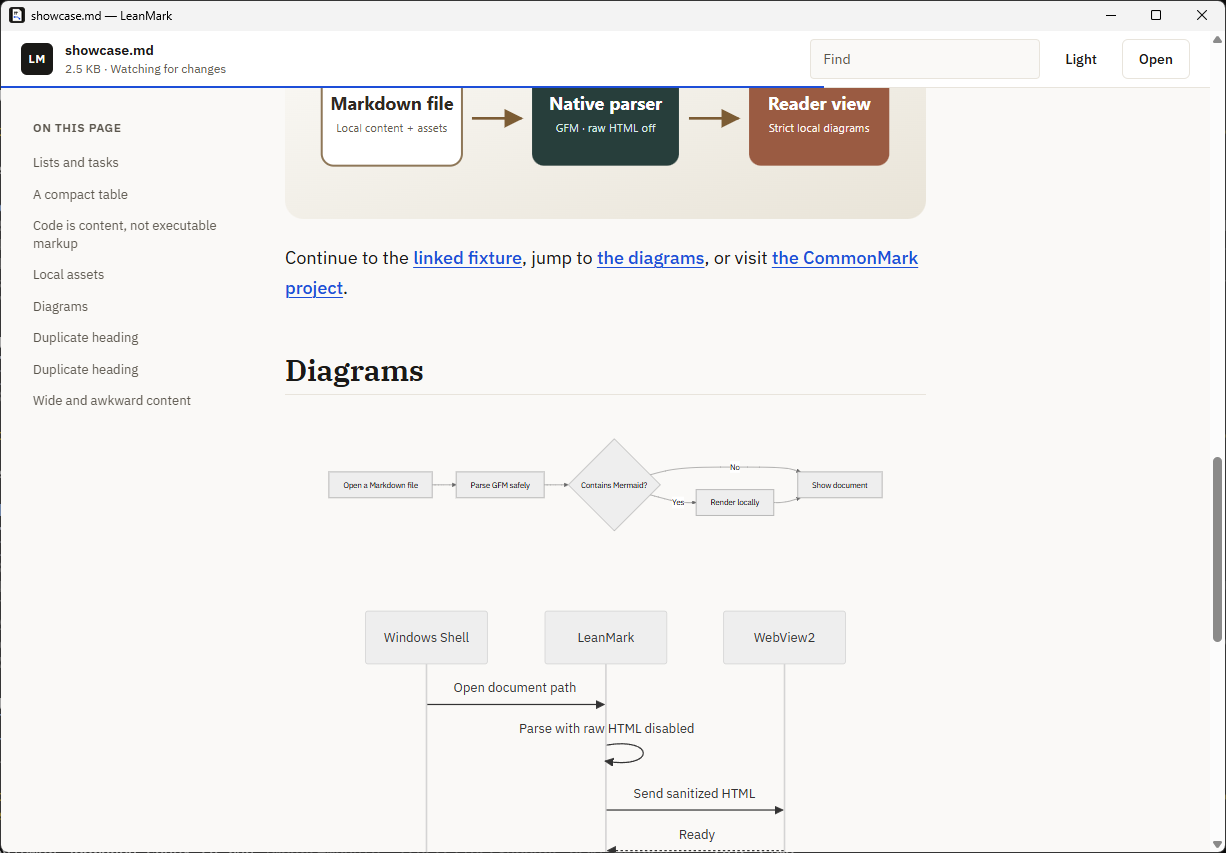Follow the diagrams hyperlink in paragraph
The width and height of the screenshot is (1226, 853).
click(x=651, y=258)
